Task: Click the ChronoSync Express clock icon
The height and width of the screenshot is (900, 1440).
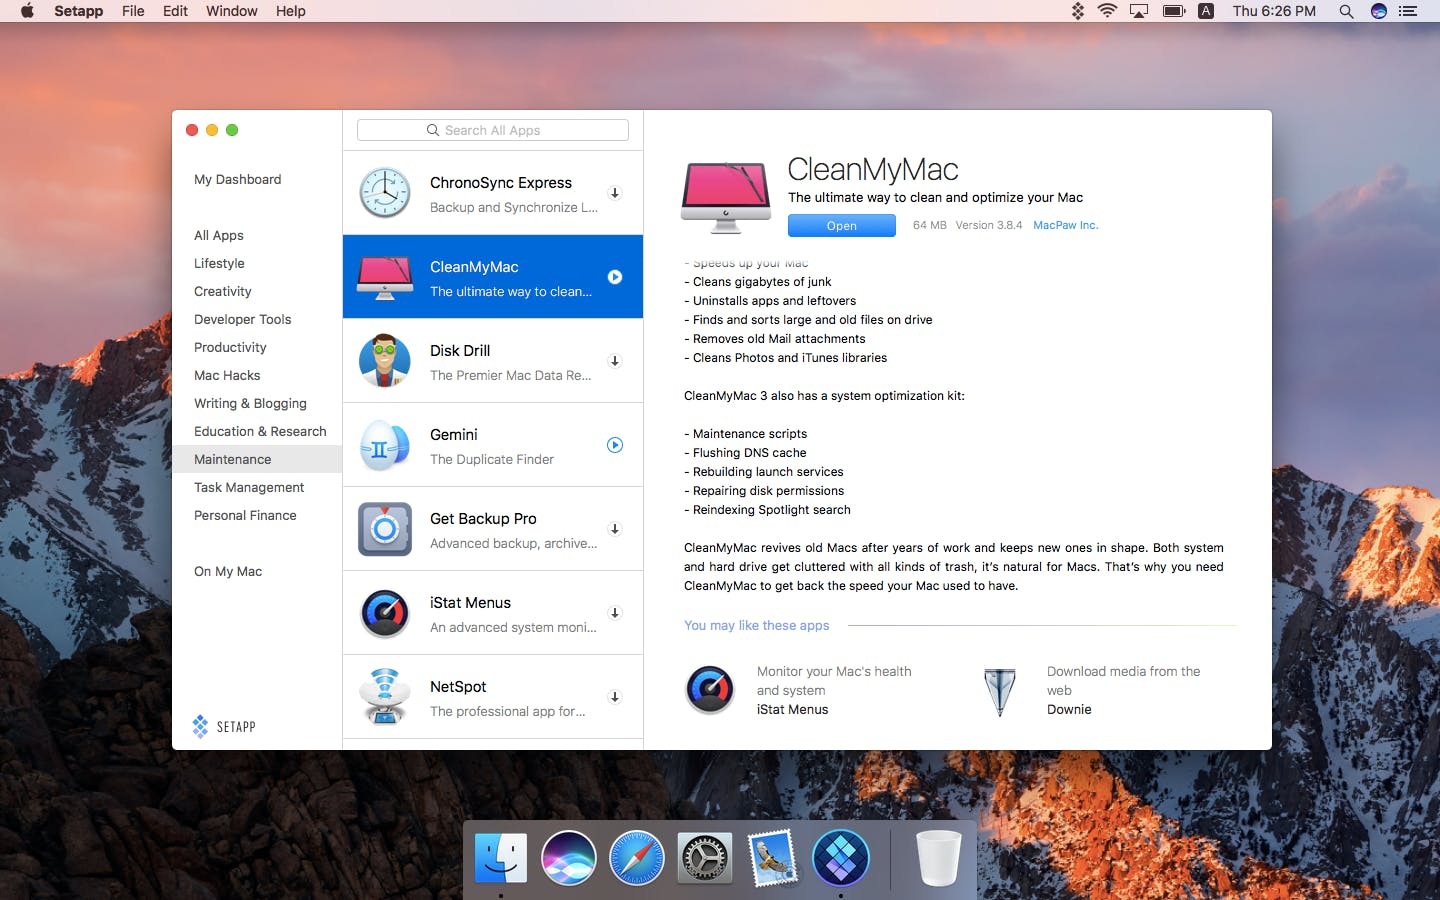Action: (385, 193)
